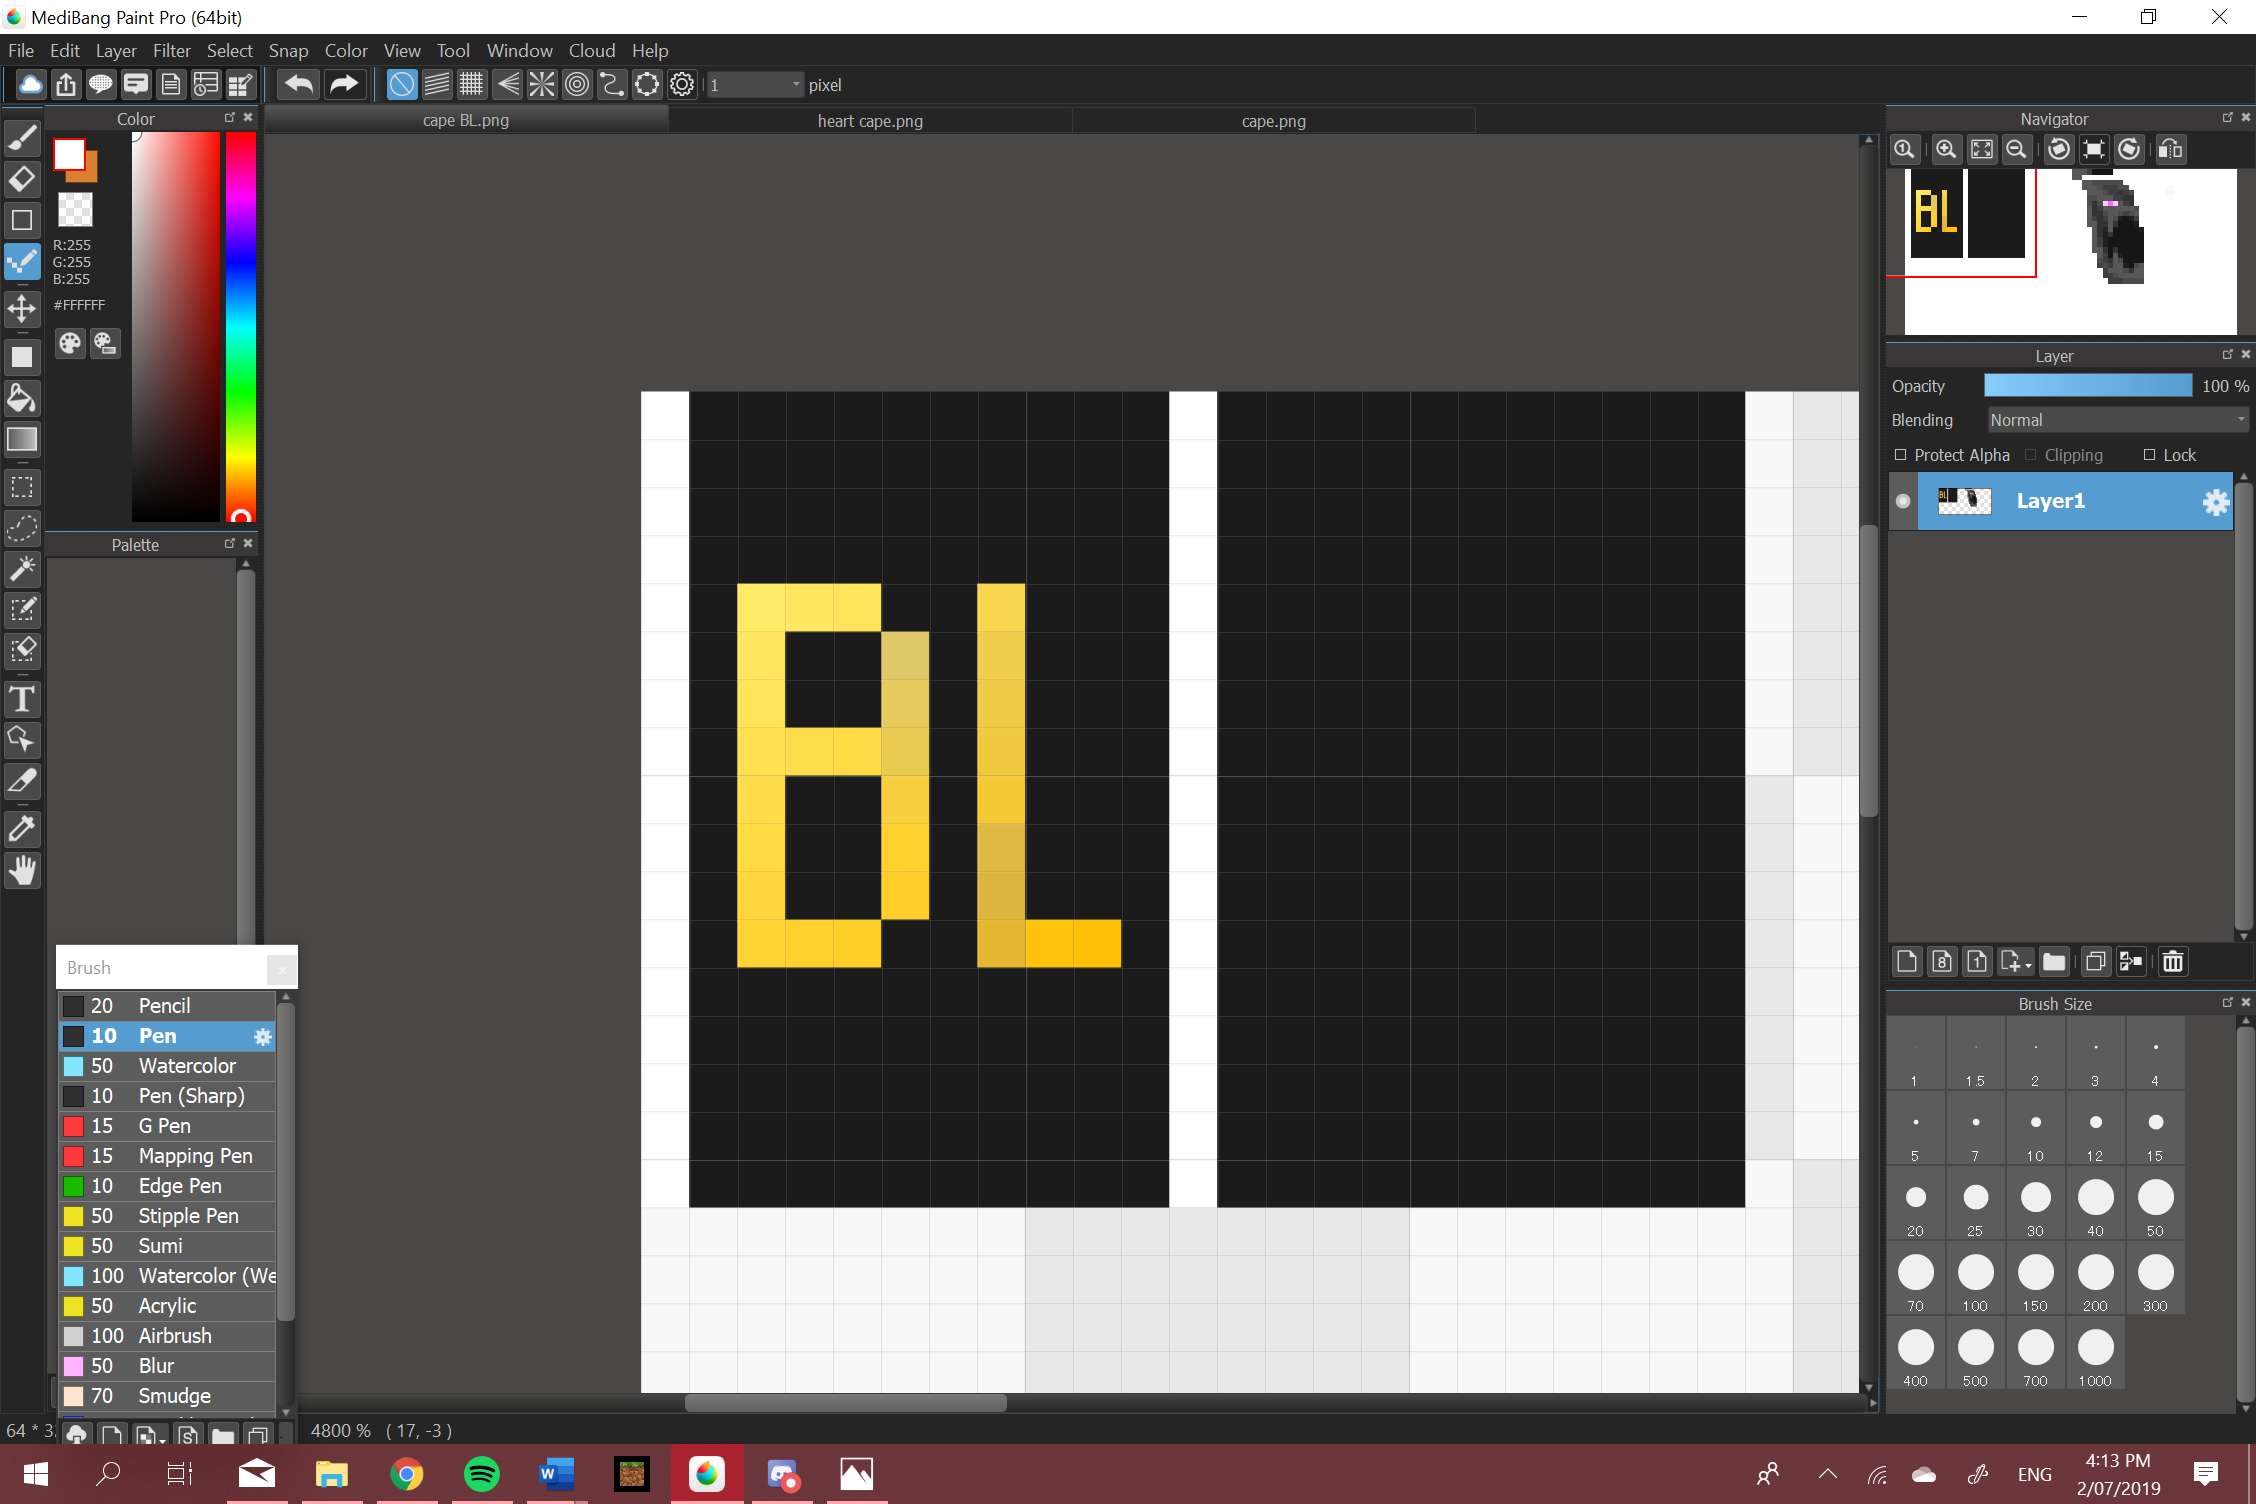Enable the radial snap
The width and height of the screenshot is (2256, 1504).
pyautogui.click(x=542, y=85)
